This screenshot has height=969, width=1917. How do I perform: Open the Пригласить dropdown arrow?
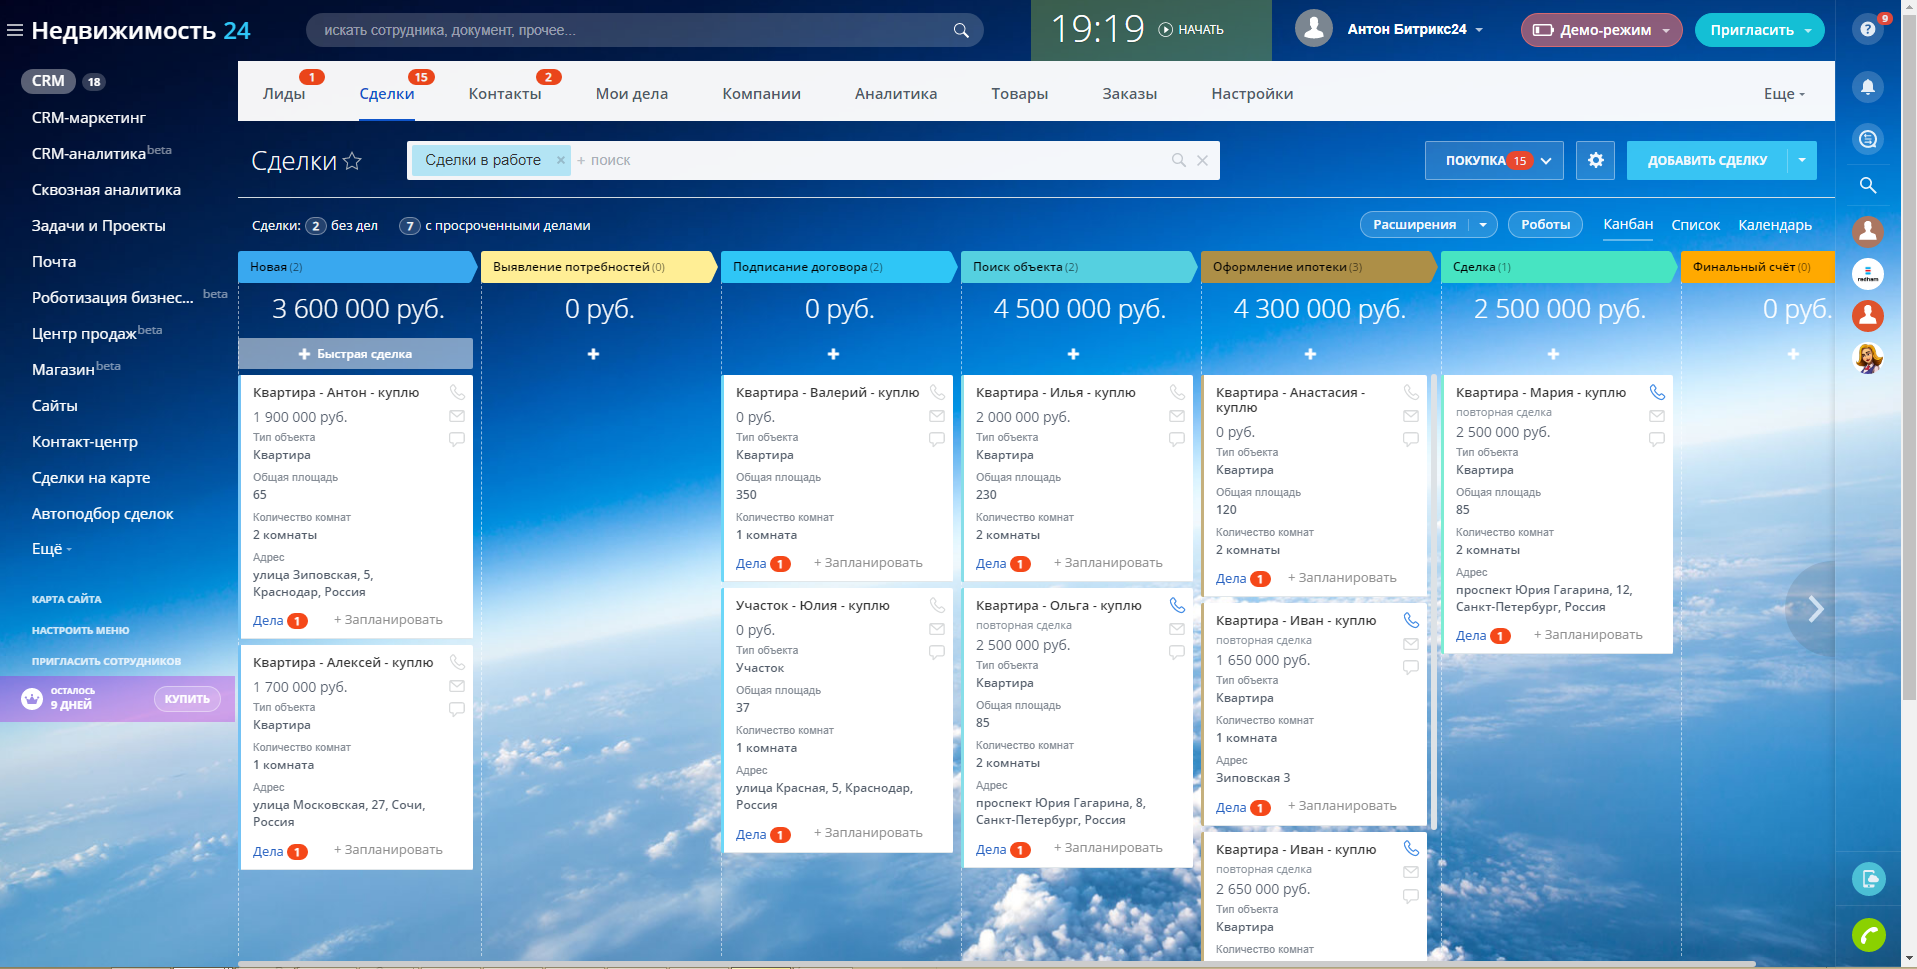pyautogui.click(x=1808, y=30)
